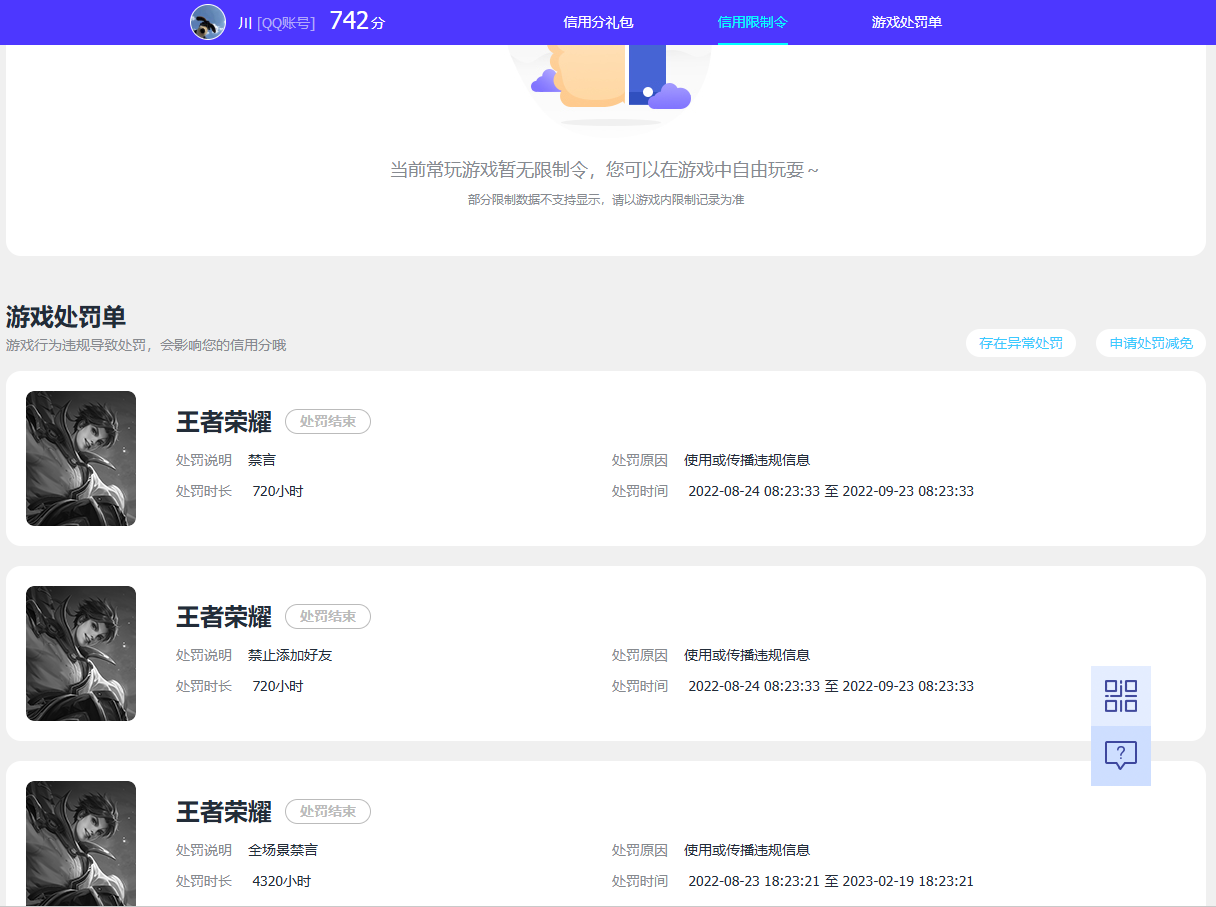Click the 禁止添加好友 description value
Viewport: 1216px width, 907px height.
tap(290, 655)
